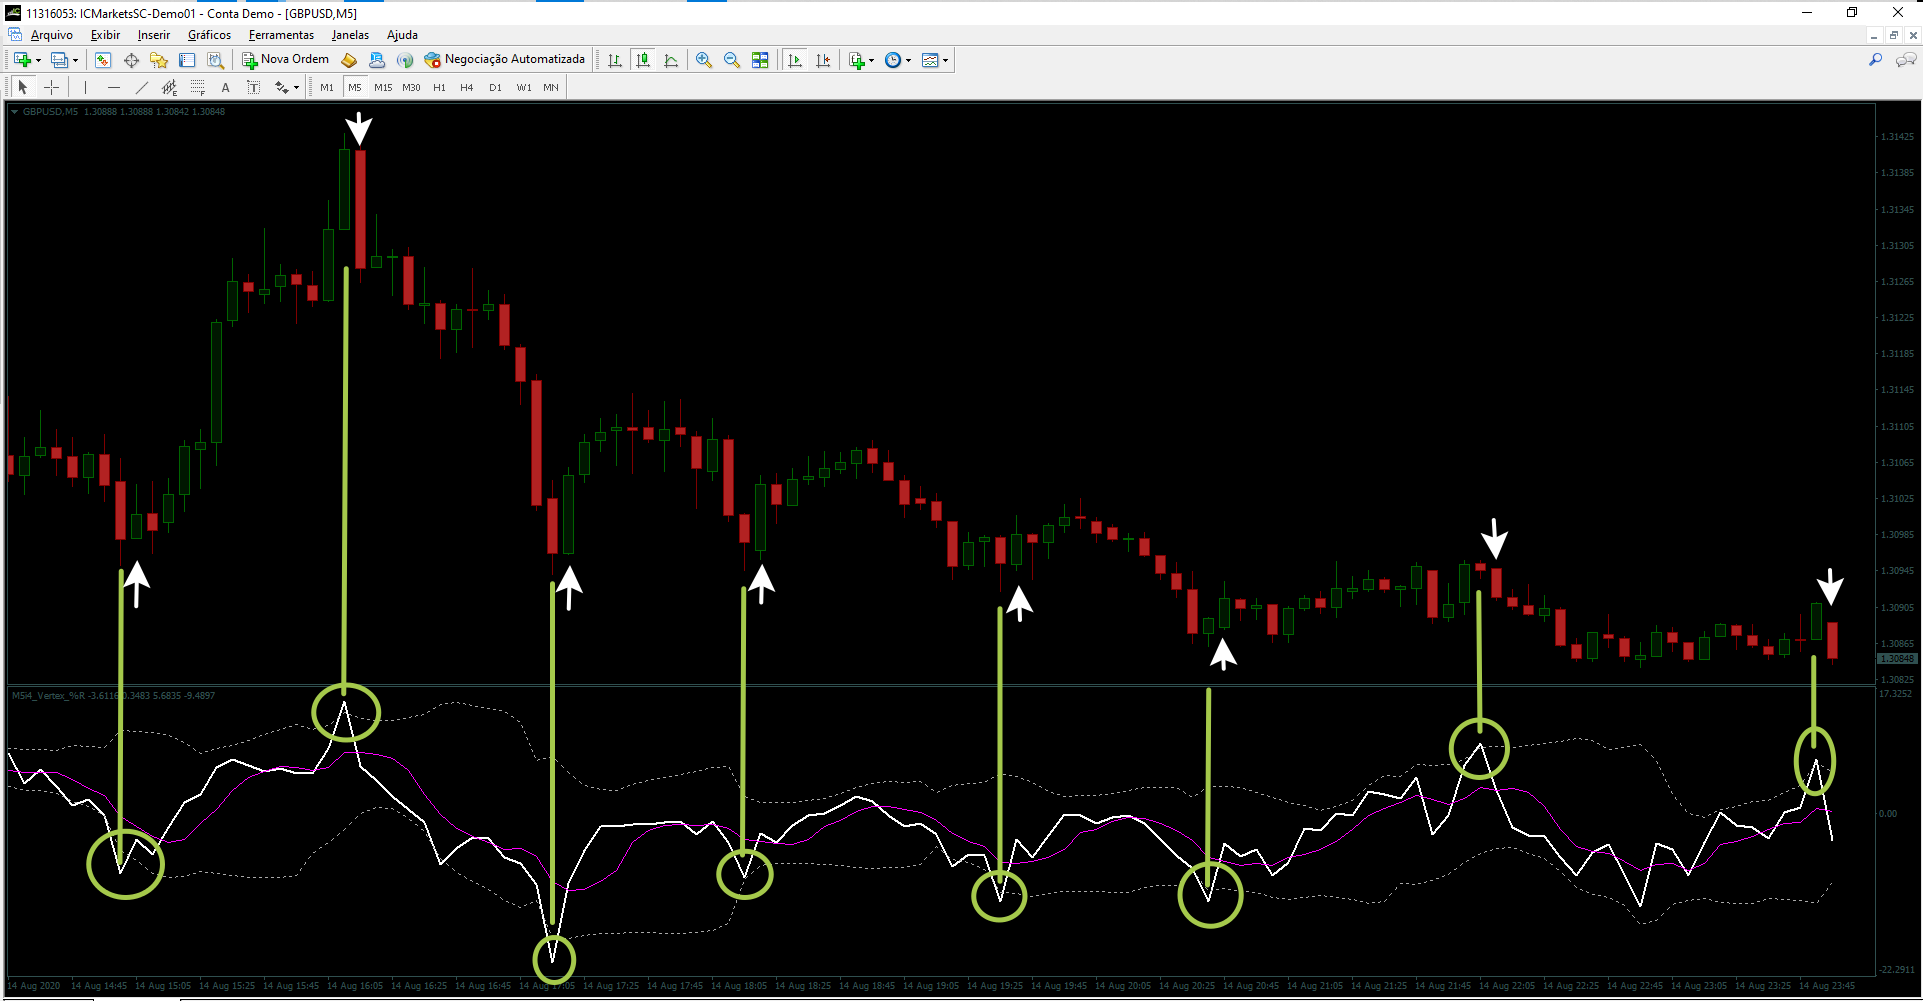
Task: Launch the Strategy Tester icon
Action: (x=215, y=60)
